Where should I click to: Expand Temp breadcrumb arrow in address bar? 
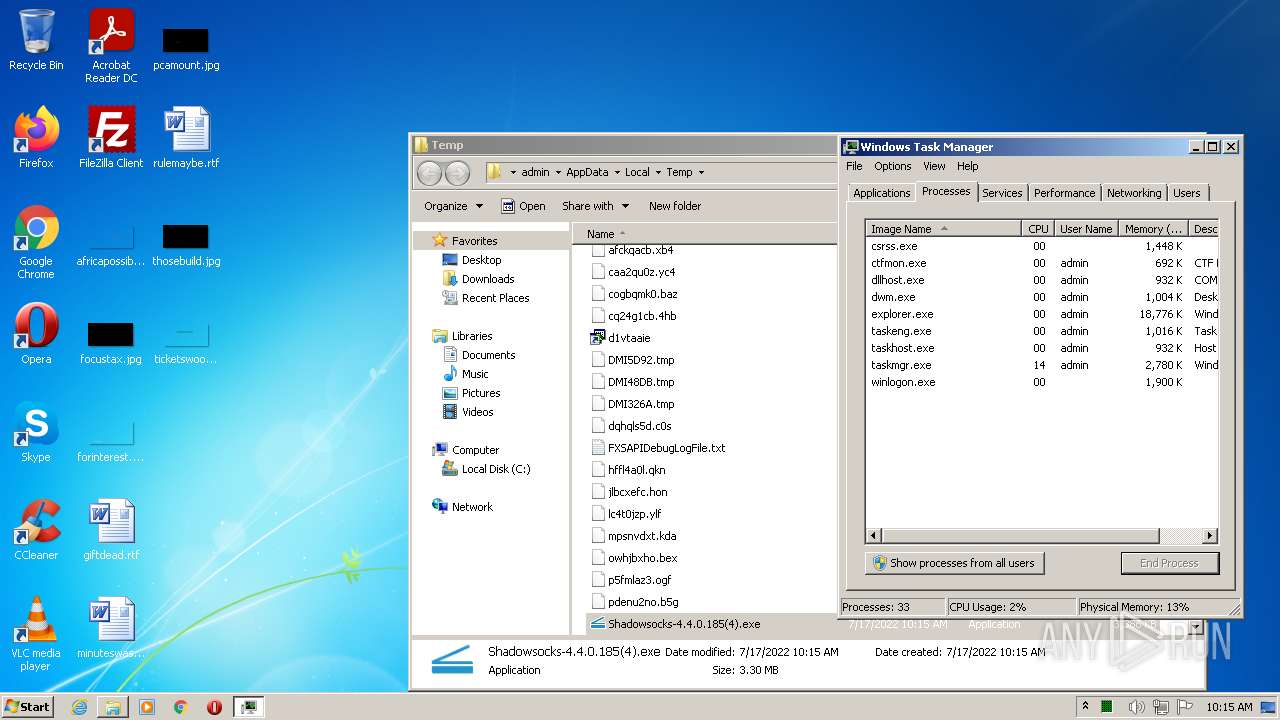coord(701,172)
